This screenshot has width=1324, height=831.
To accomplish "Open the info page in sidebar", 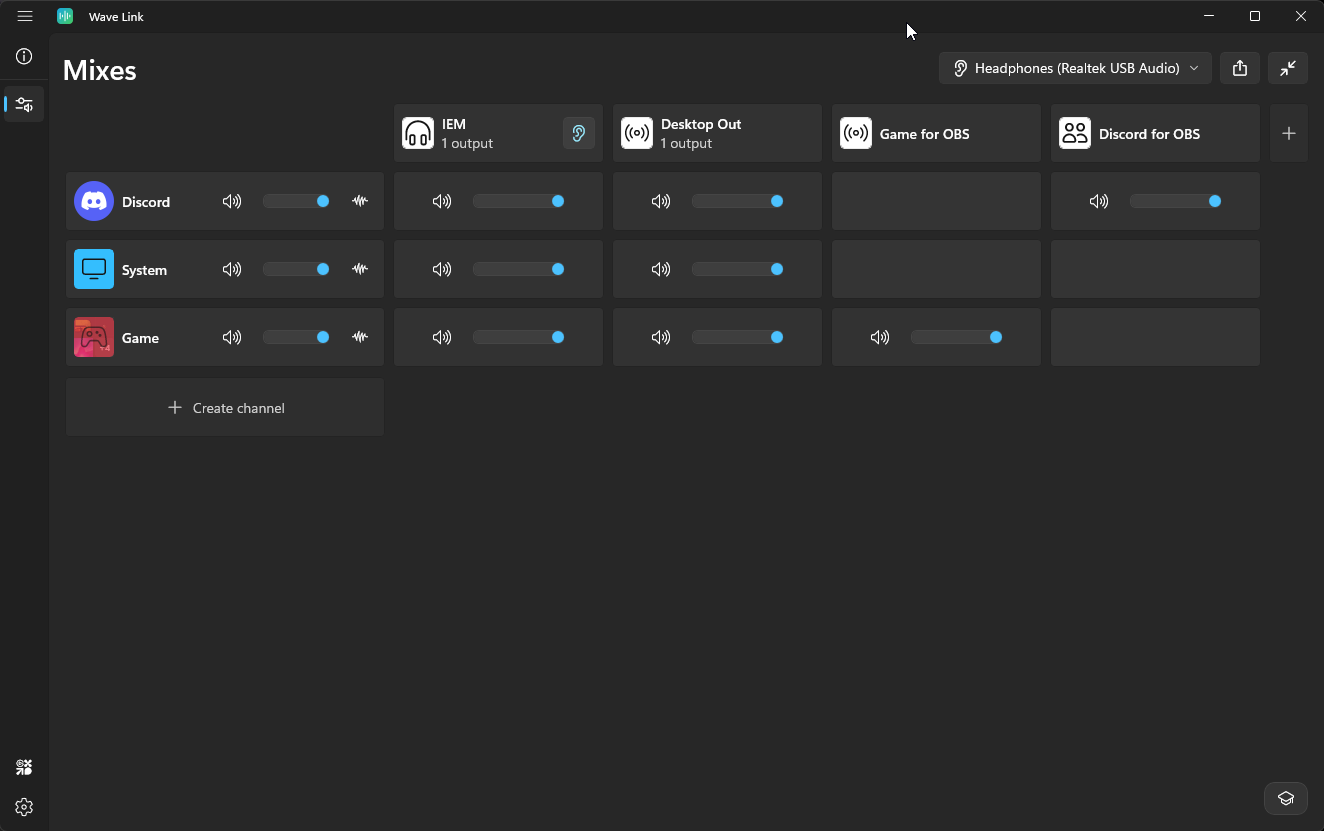I will (25, 57).
